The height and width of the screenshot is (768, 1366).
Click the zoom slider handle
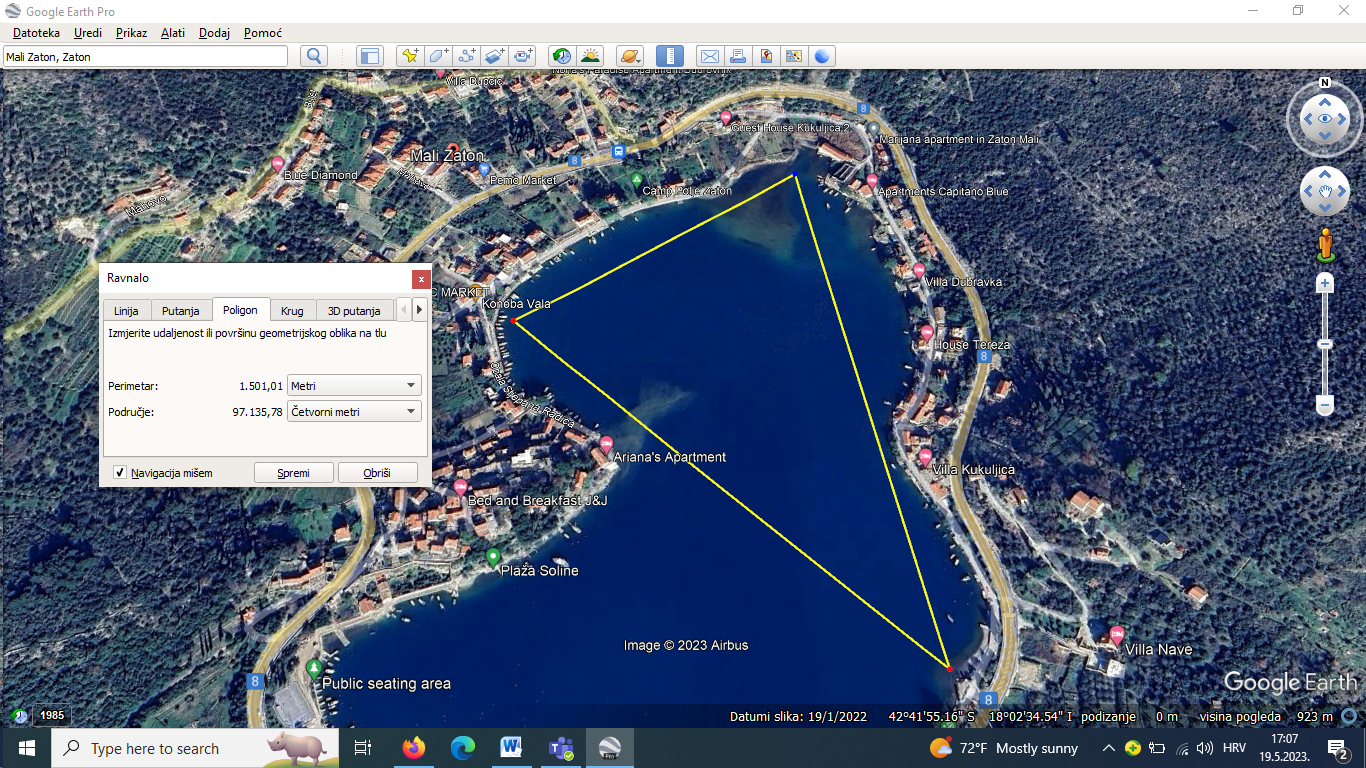click(x=1325, y=344)
